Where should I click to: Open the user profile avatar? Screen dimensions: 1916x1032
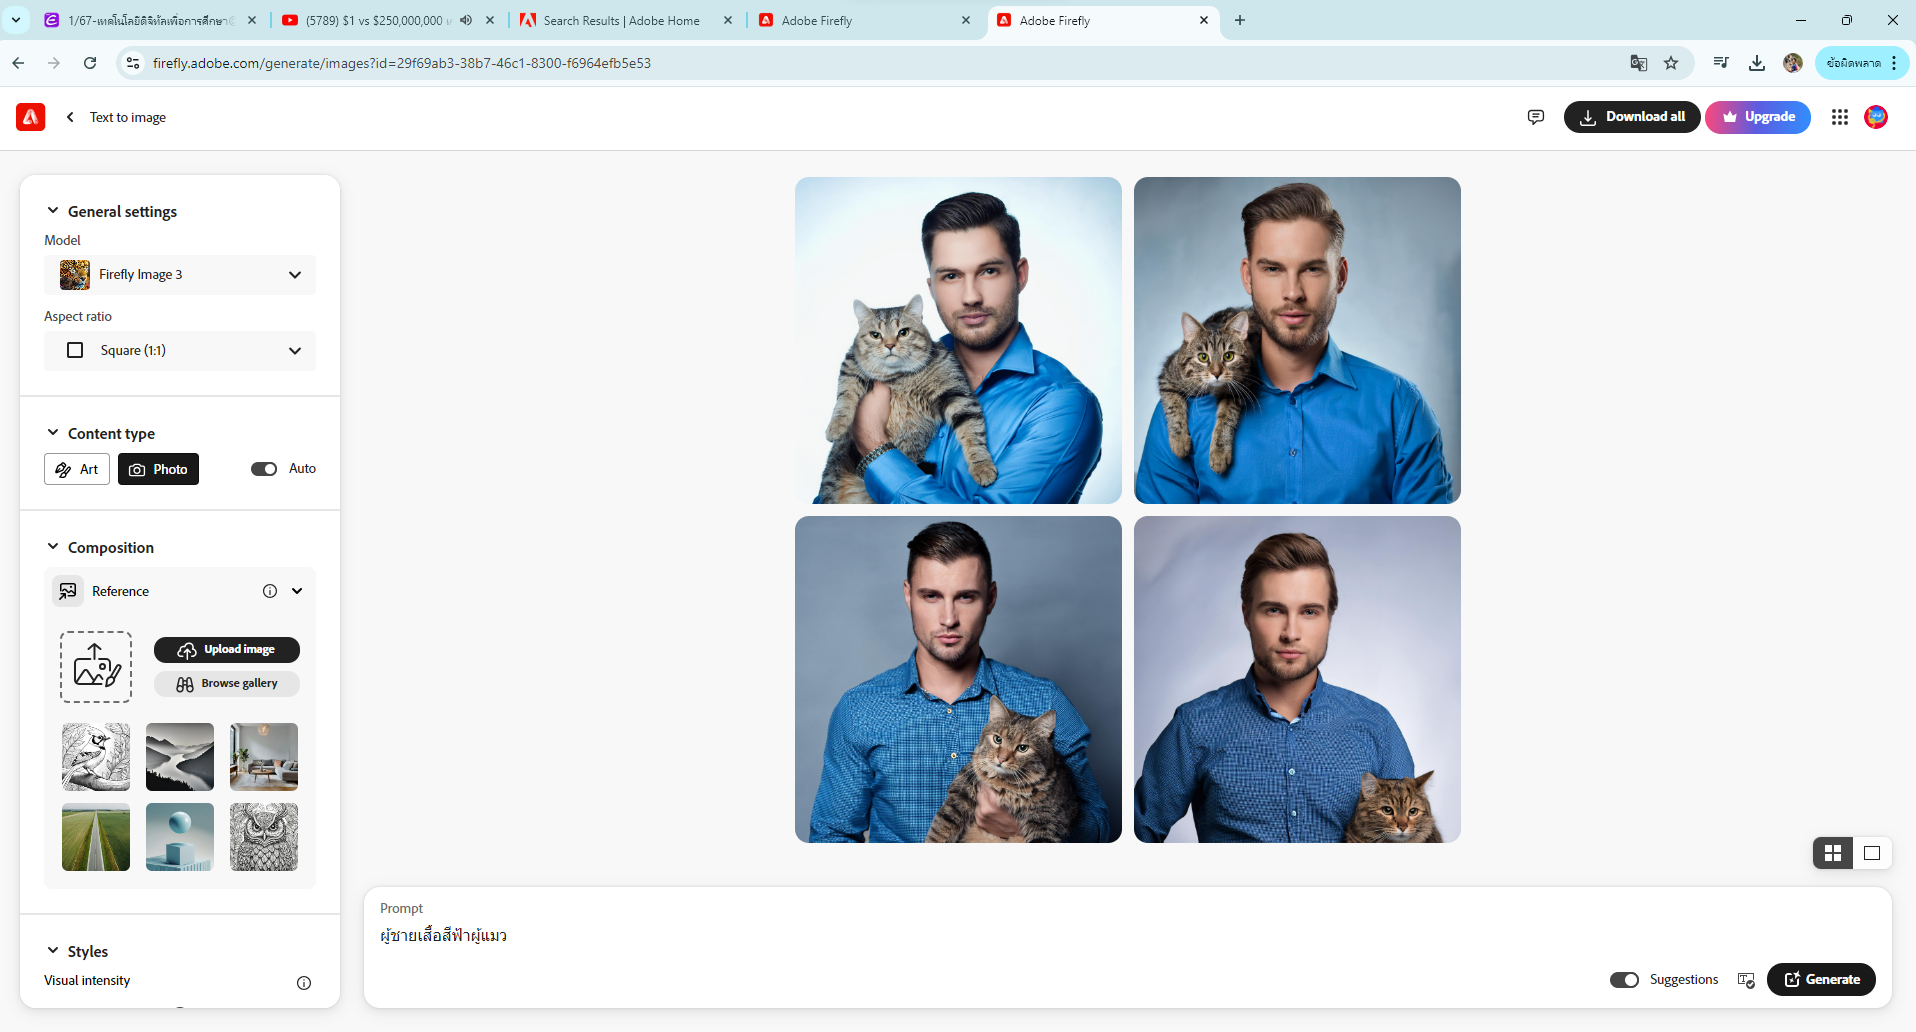[1876, 117]
